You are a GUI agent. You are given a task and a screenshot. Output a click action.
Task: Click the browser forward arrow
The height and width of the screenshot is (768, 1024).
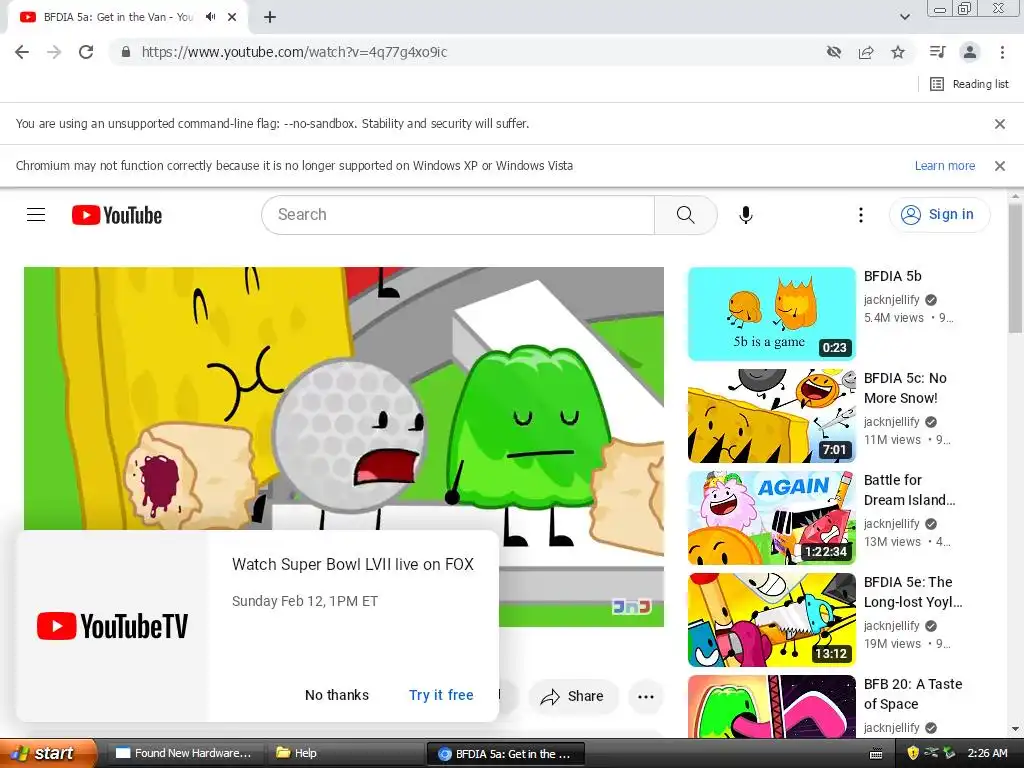[54, 52]
